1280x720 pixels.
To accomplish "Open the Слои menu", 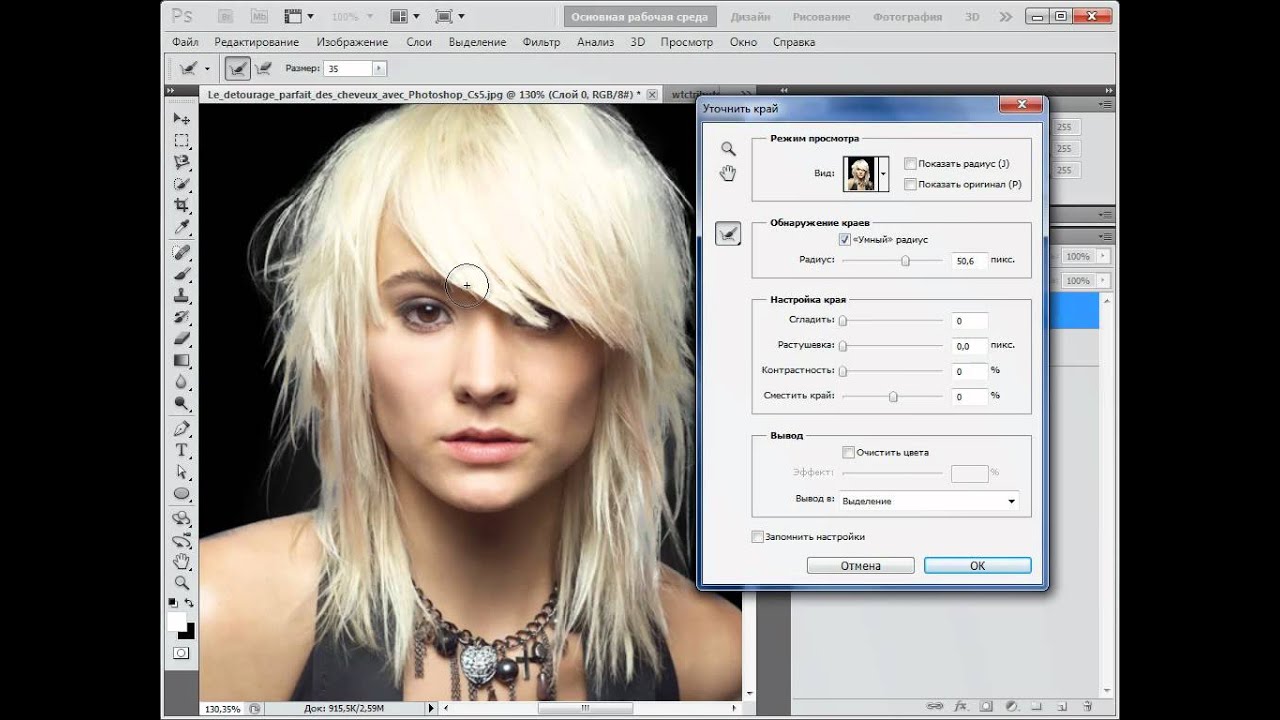I will coord(419,42).
